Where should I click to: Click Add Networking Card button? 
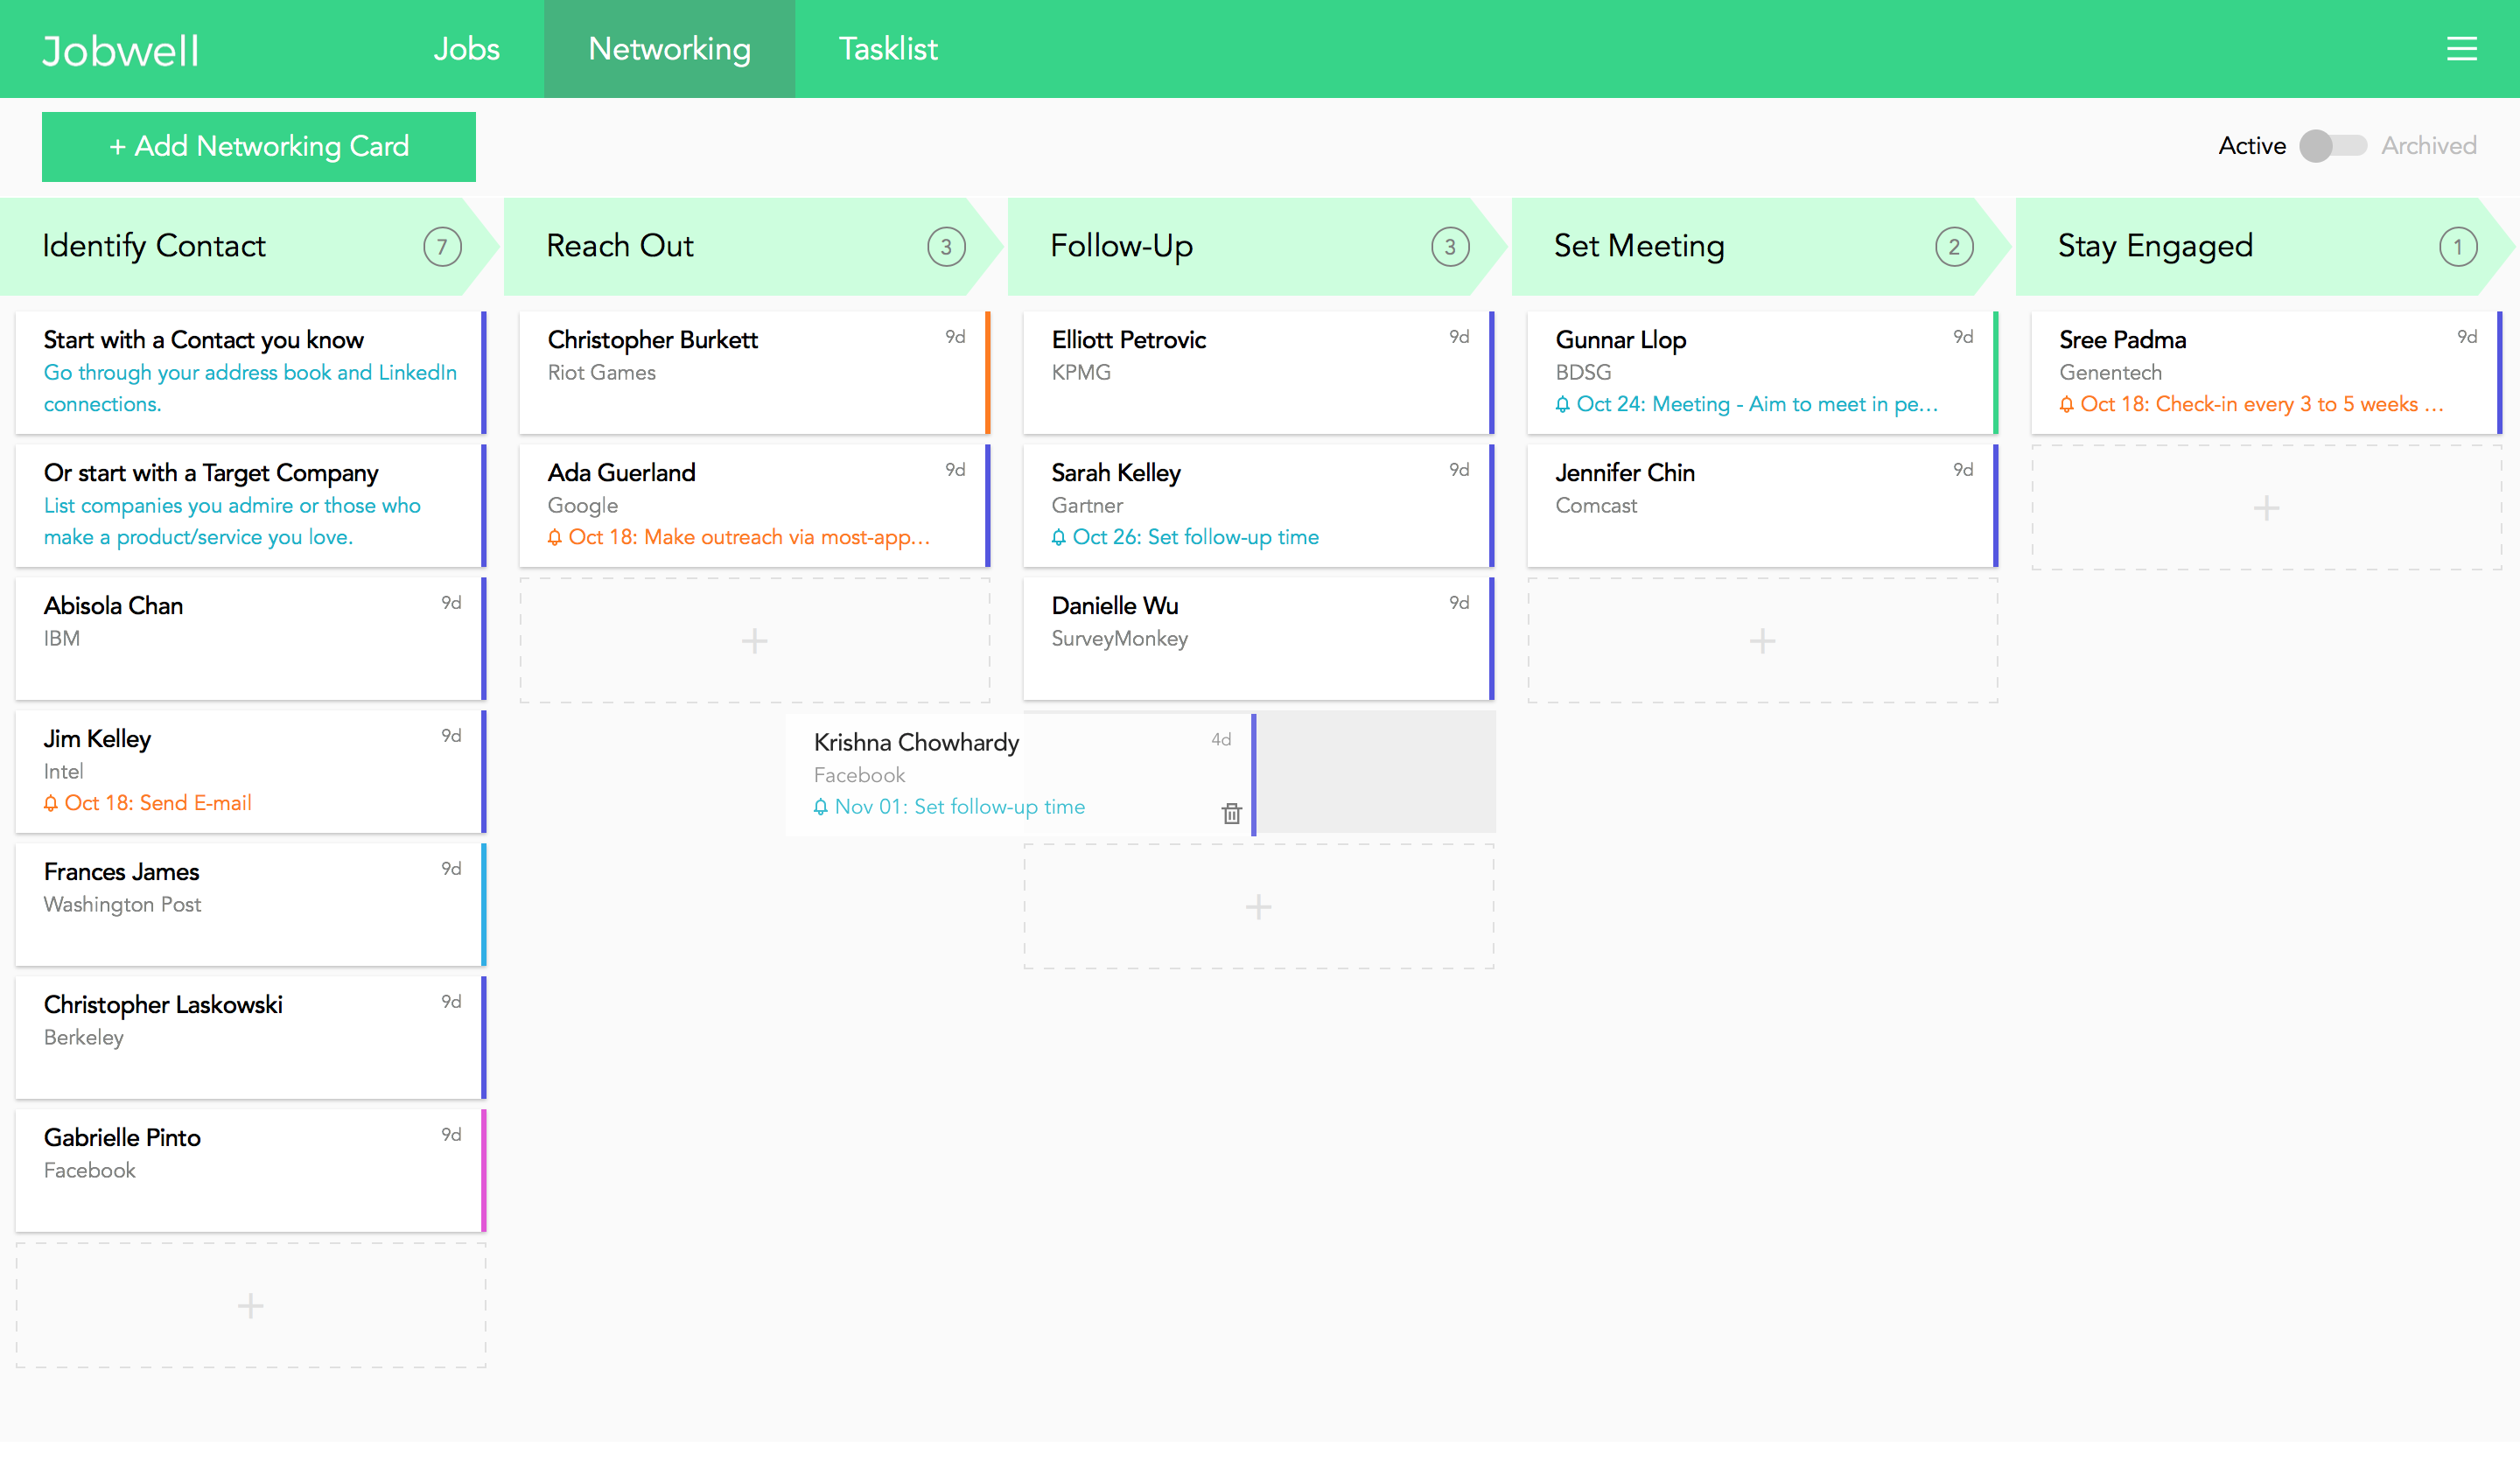pyautogui.click(x=259, y=147)
